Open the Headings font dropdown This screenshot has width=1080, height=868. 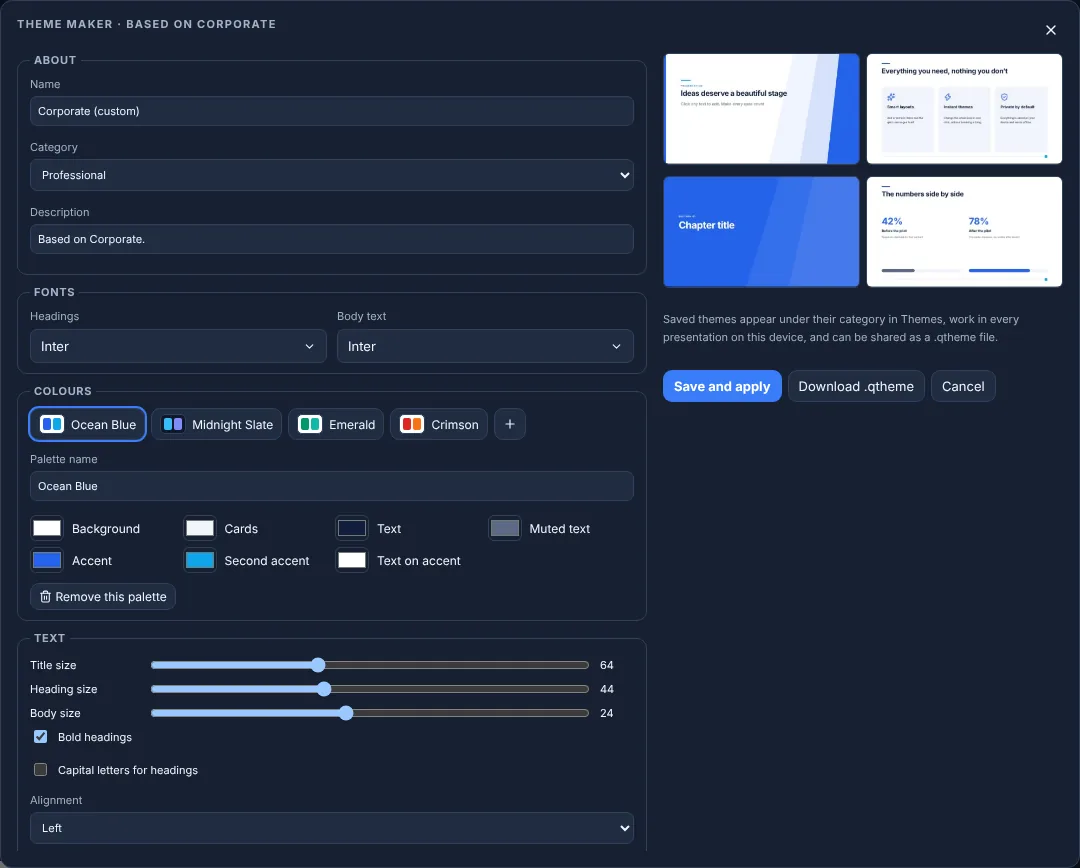pos(178,346)
